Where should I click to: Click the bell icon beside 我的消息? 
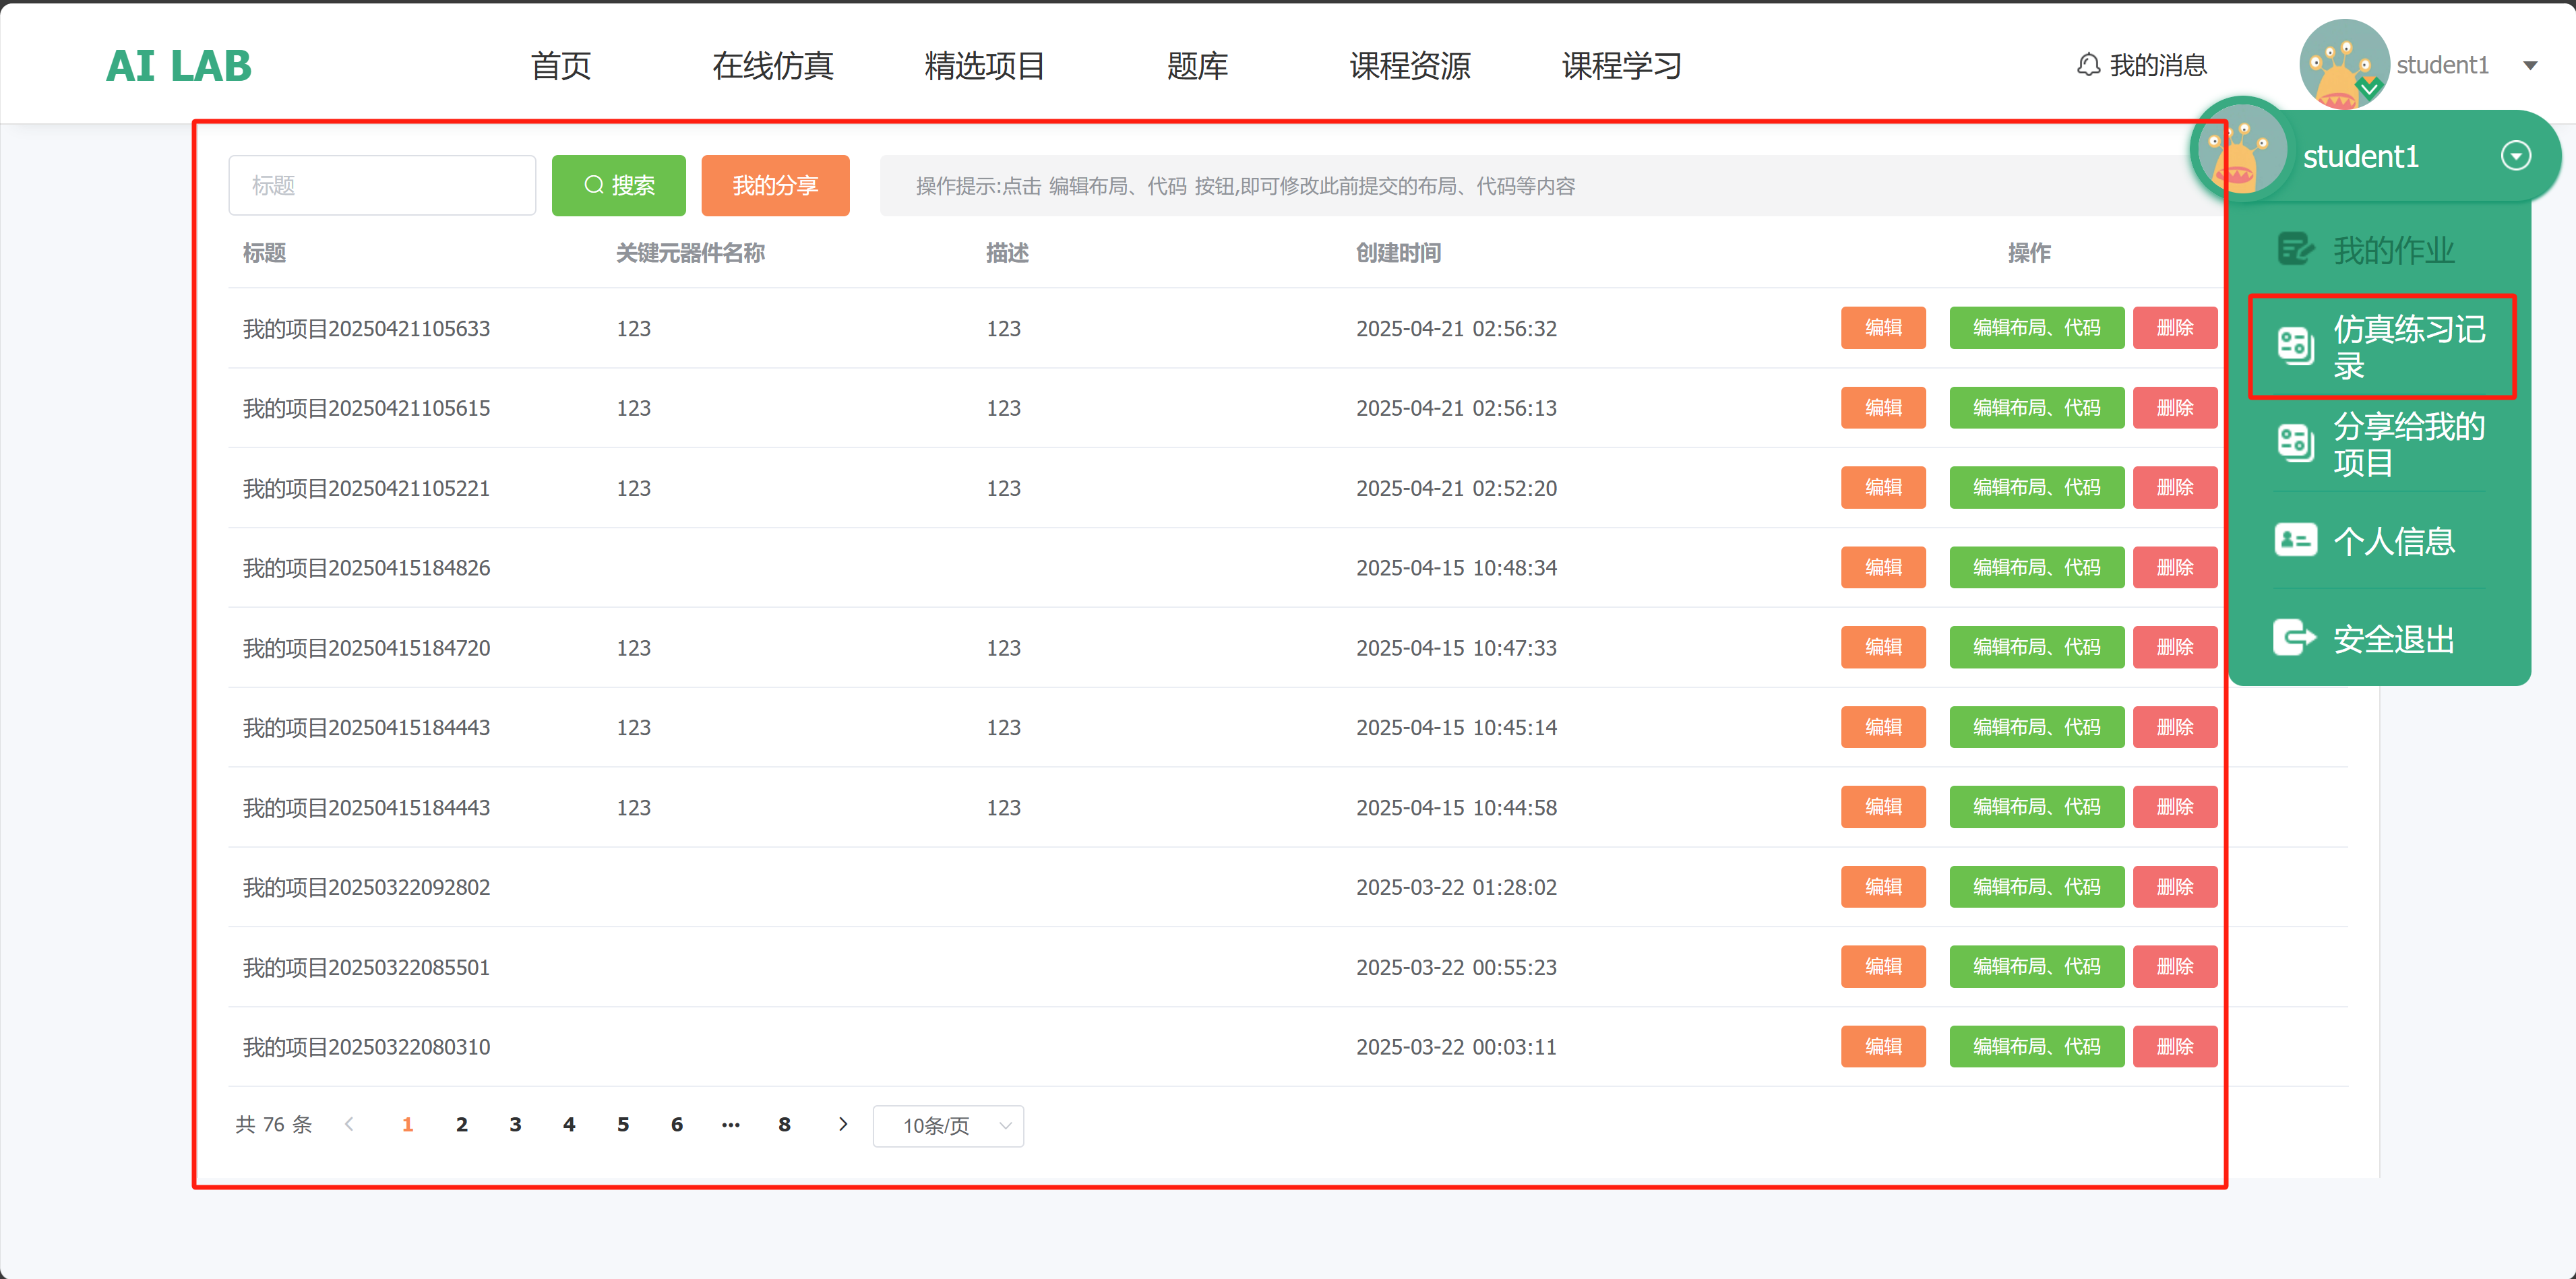pyautogui.click(x=2088, y=65)
